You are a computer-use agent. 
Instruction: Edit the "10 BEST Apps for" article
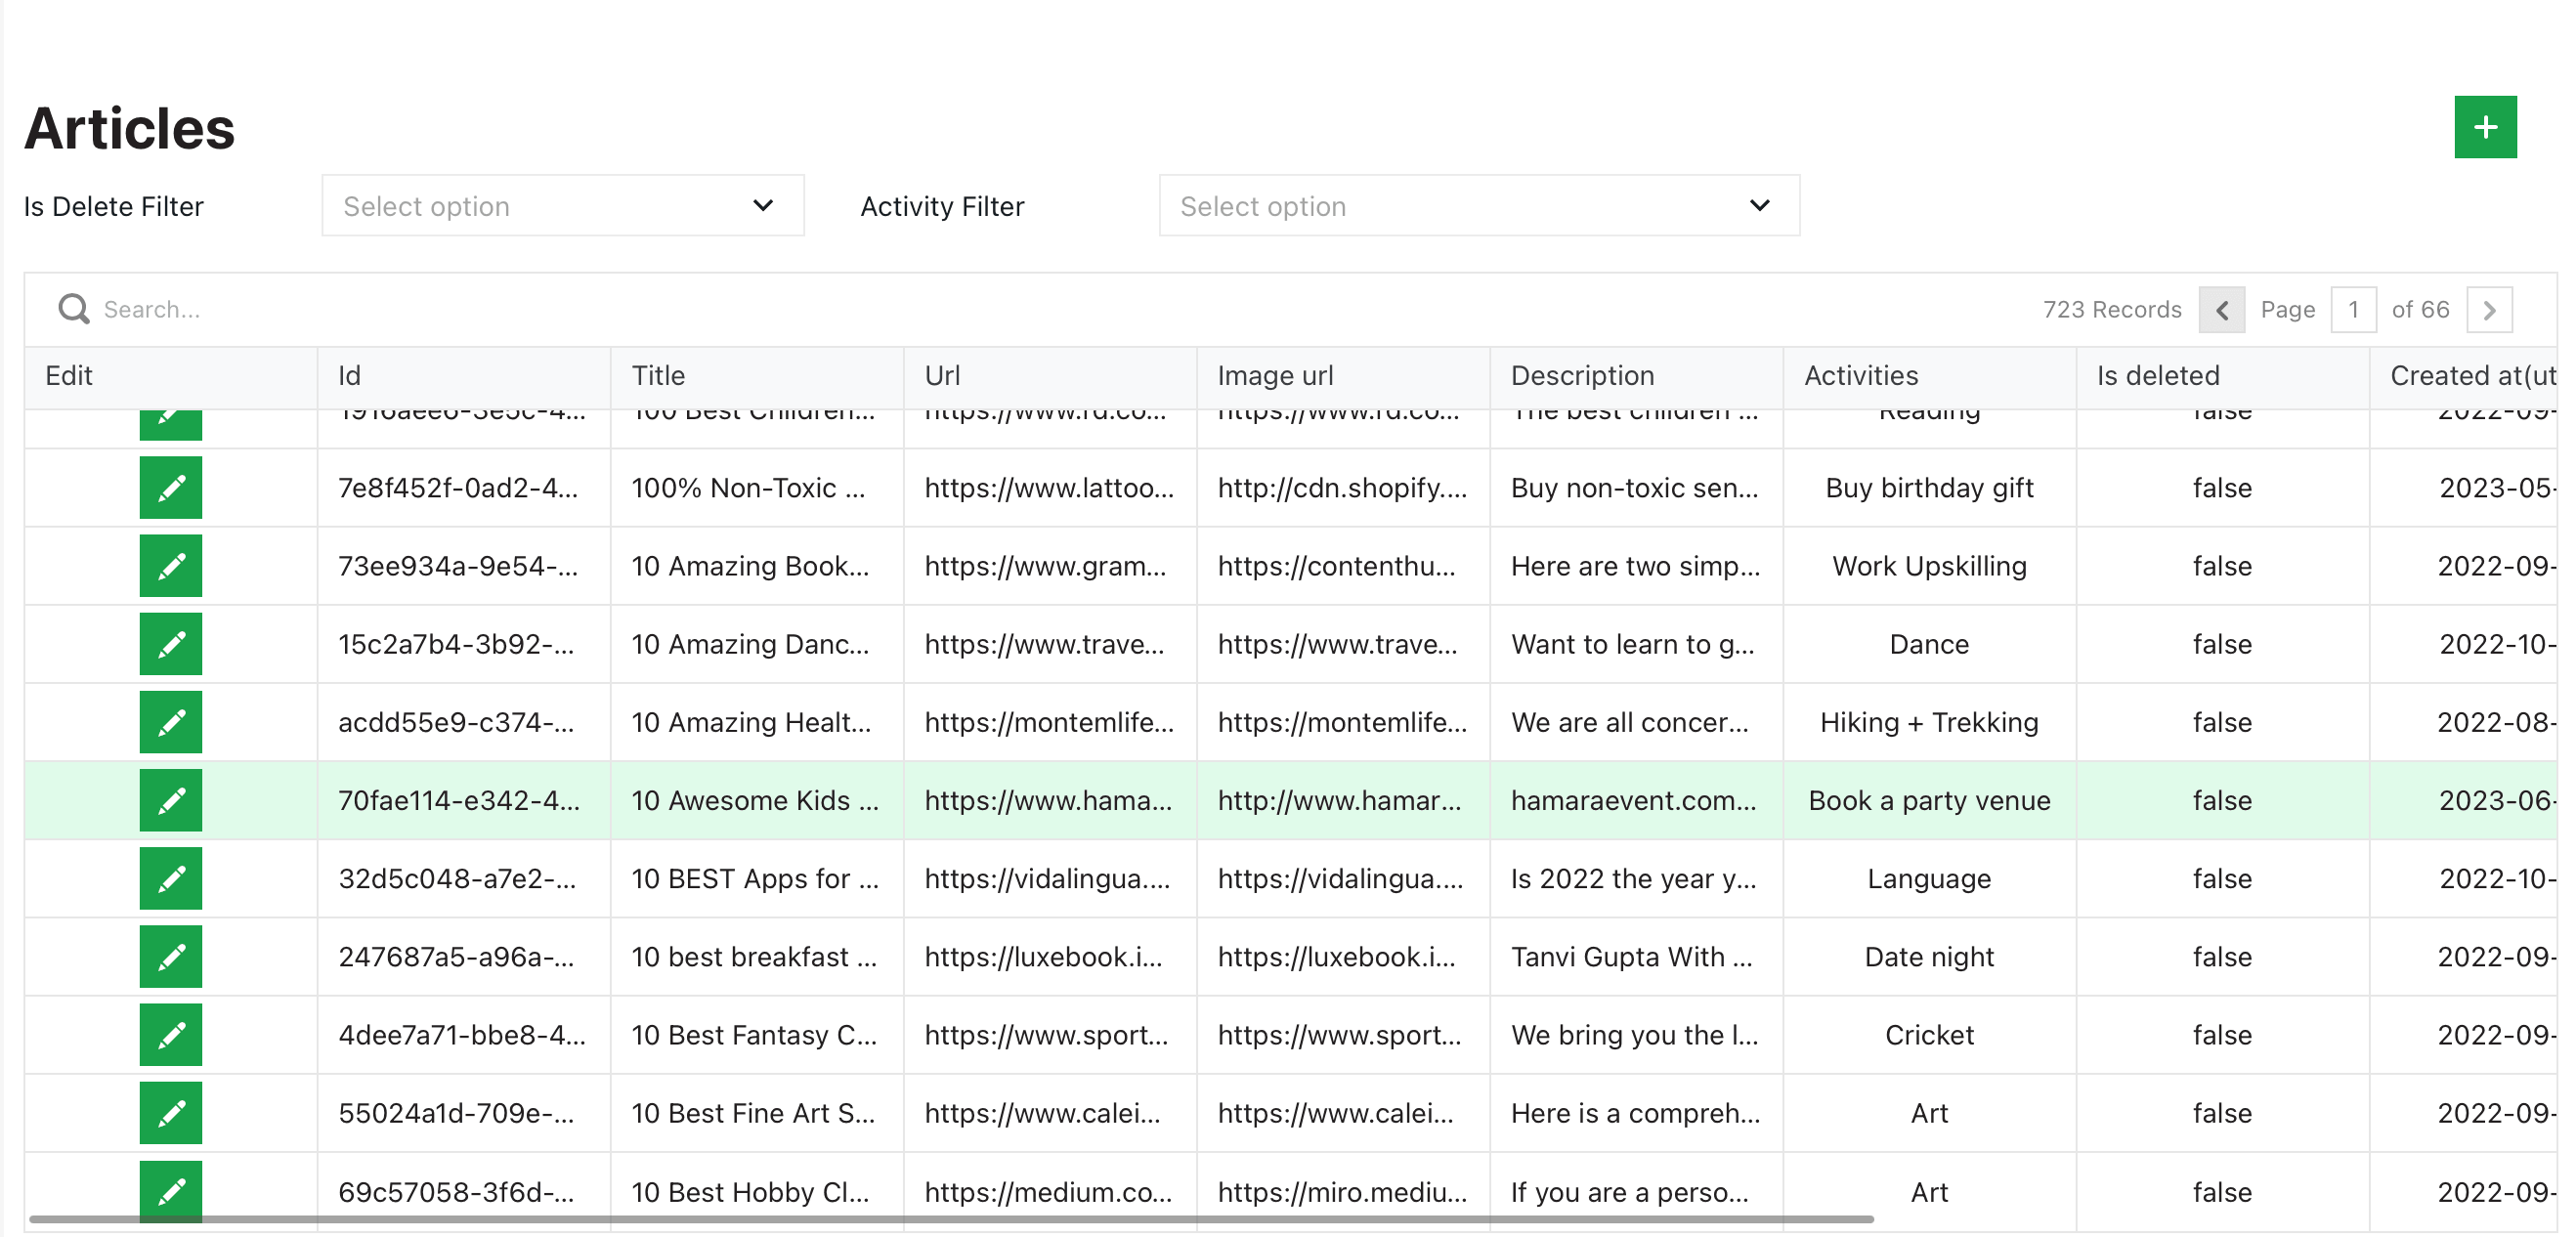(x=170, y=878)
